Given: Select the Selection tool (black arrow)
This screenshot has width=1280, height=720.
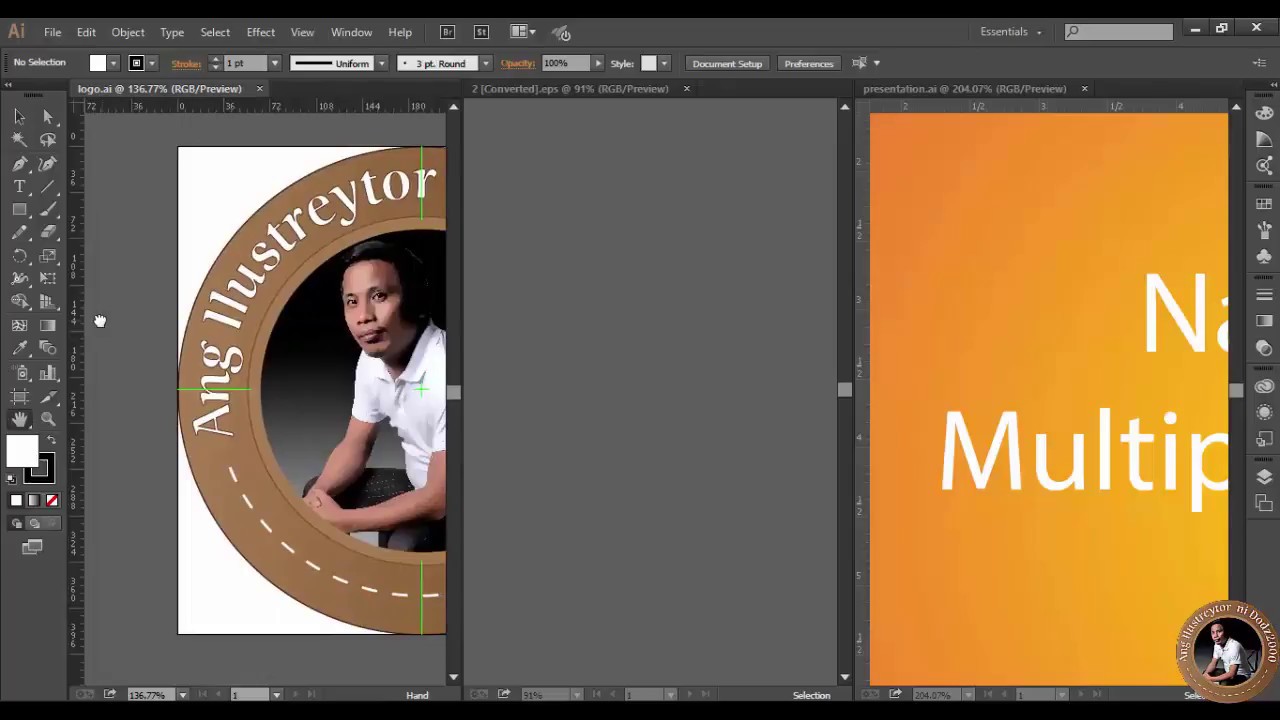Looking at the screenshot, I should coord(20,116).
